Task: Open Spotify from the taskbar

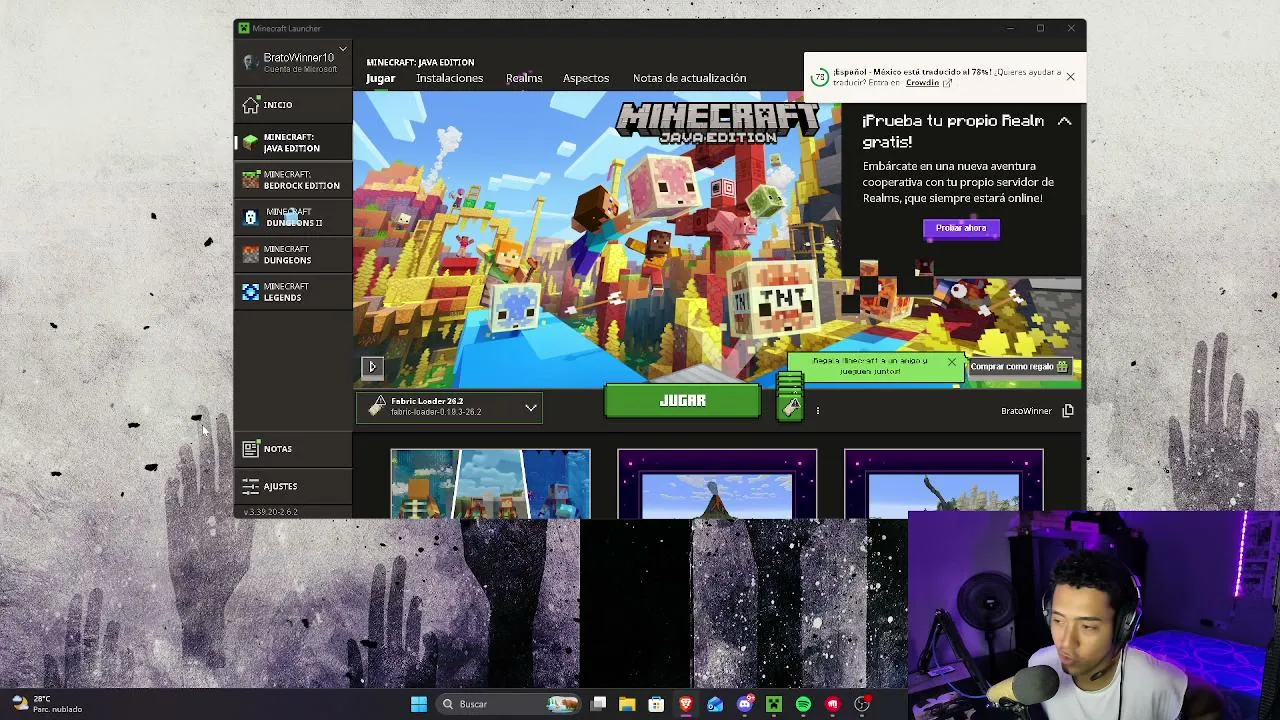Action: coord(803,704)
